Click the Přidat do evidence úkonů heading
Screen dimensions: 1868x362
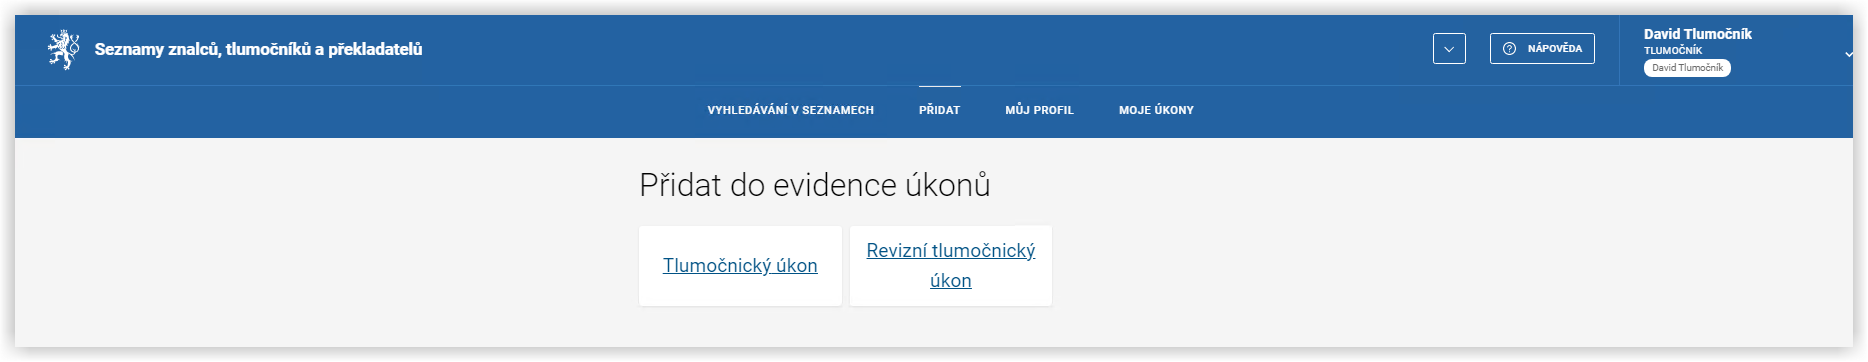click(814, 185)
